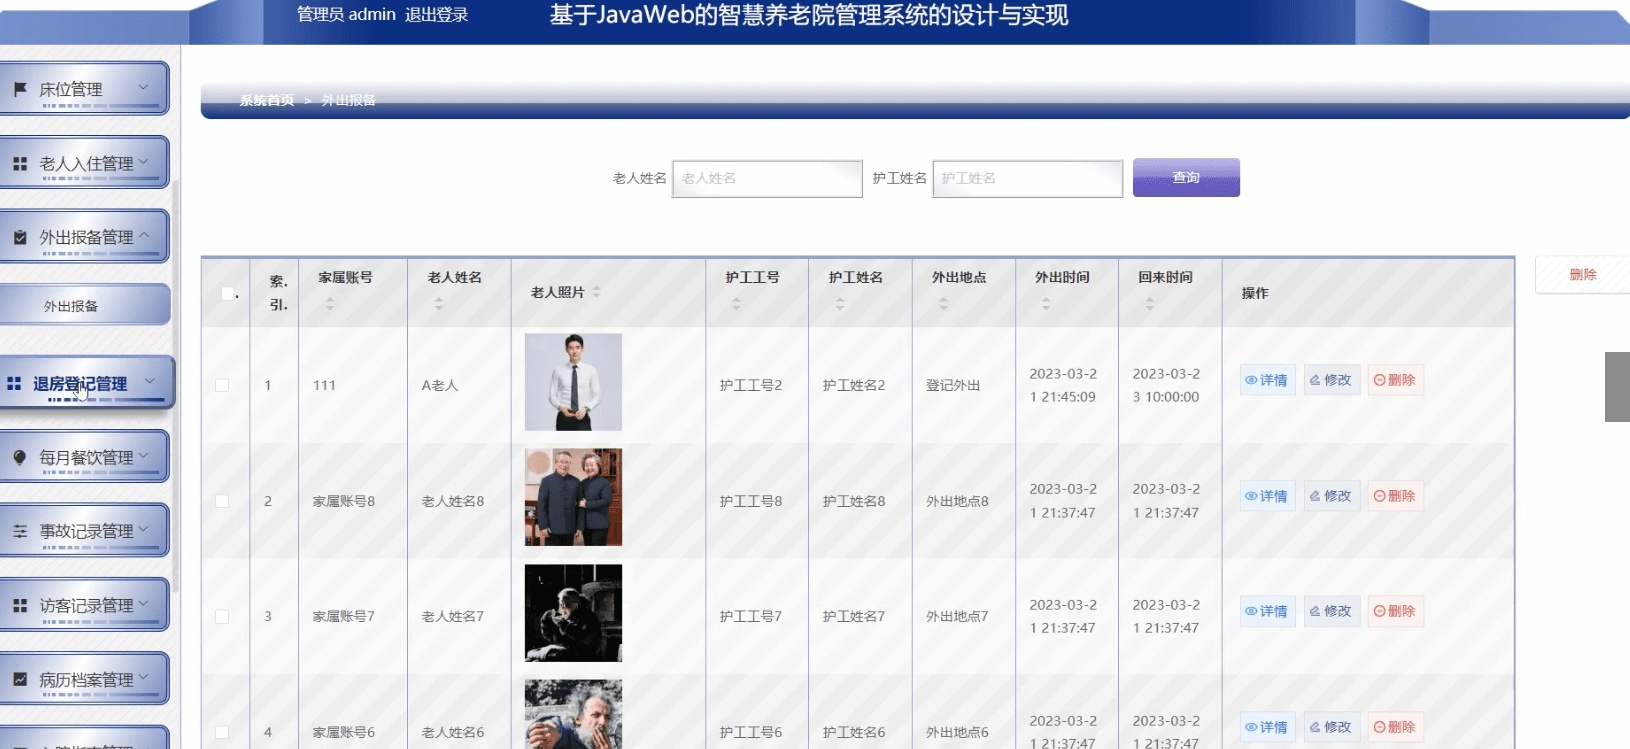Check the row for A老人

[222, 385]
